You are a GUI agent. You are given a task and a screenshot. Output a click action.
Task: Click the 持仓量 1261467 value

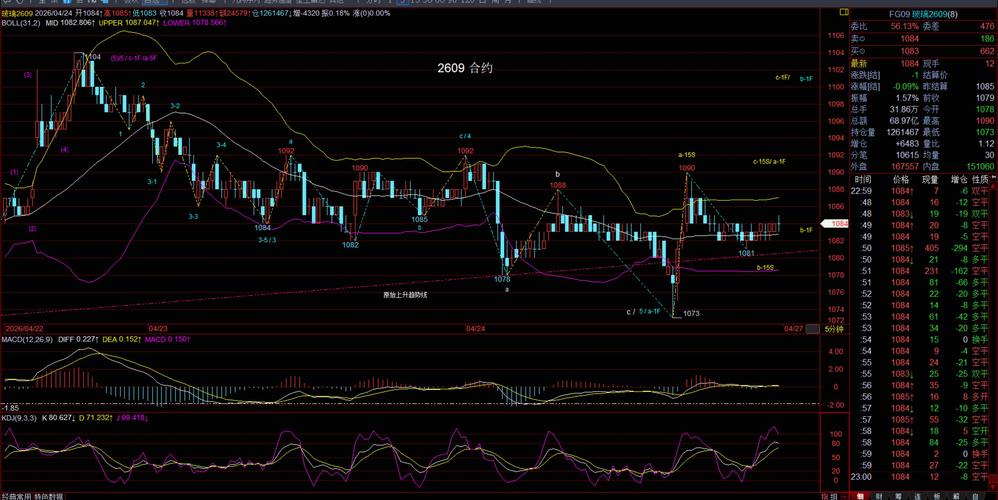[x=903, y=132]
